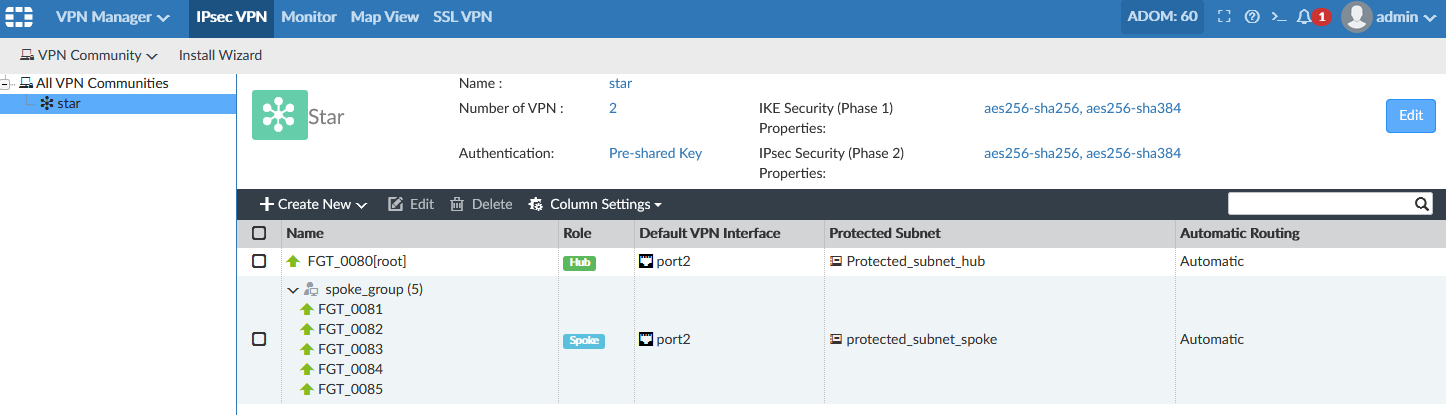
Task: Check the FGT_0080[root] row checkbox
Action: (x=259, y=261)
